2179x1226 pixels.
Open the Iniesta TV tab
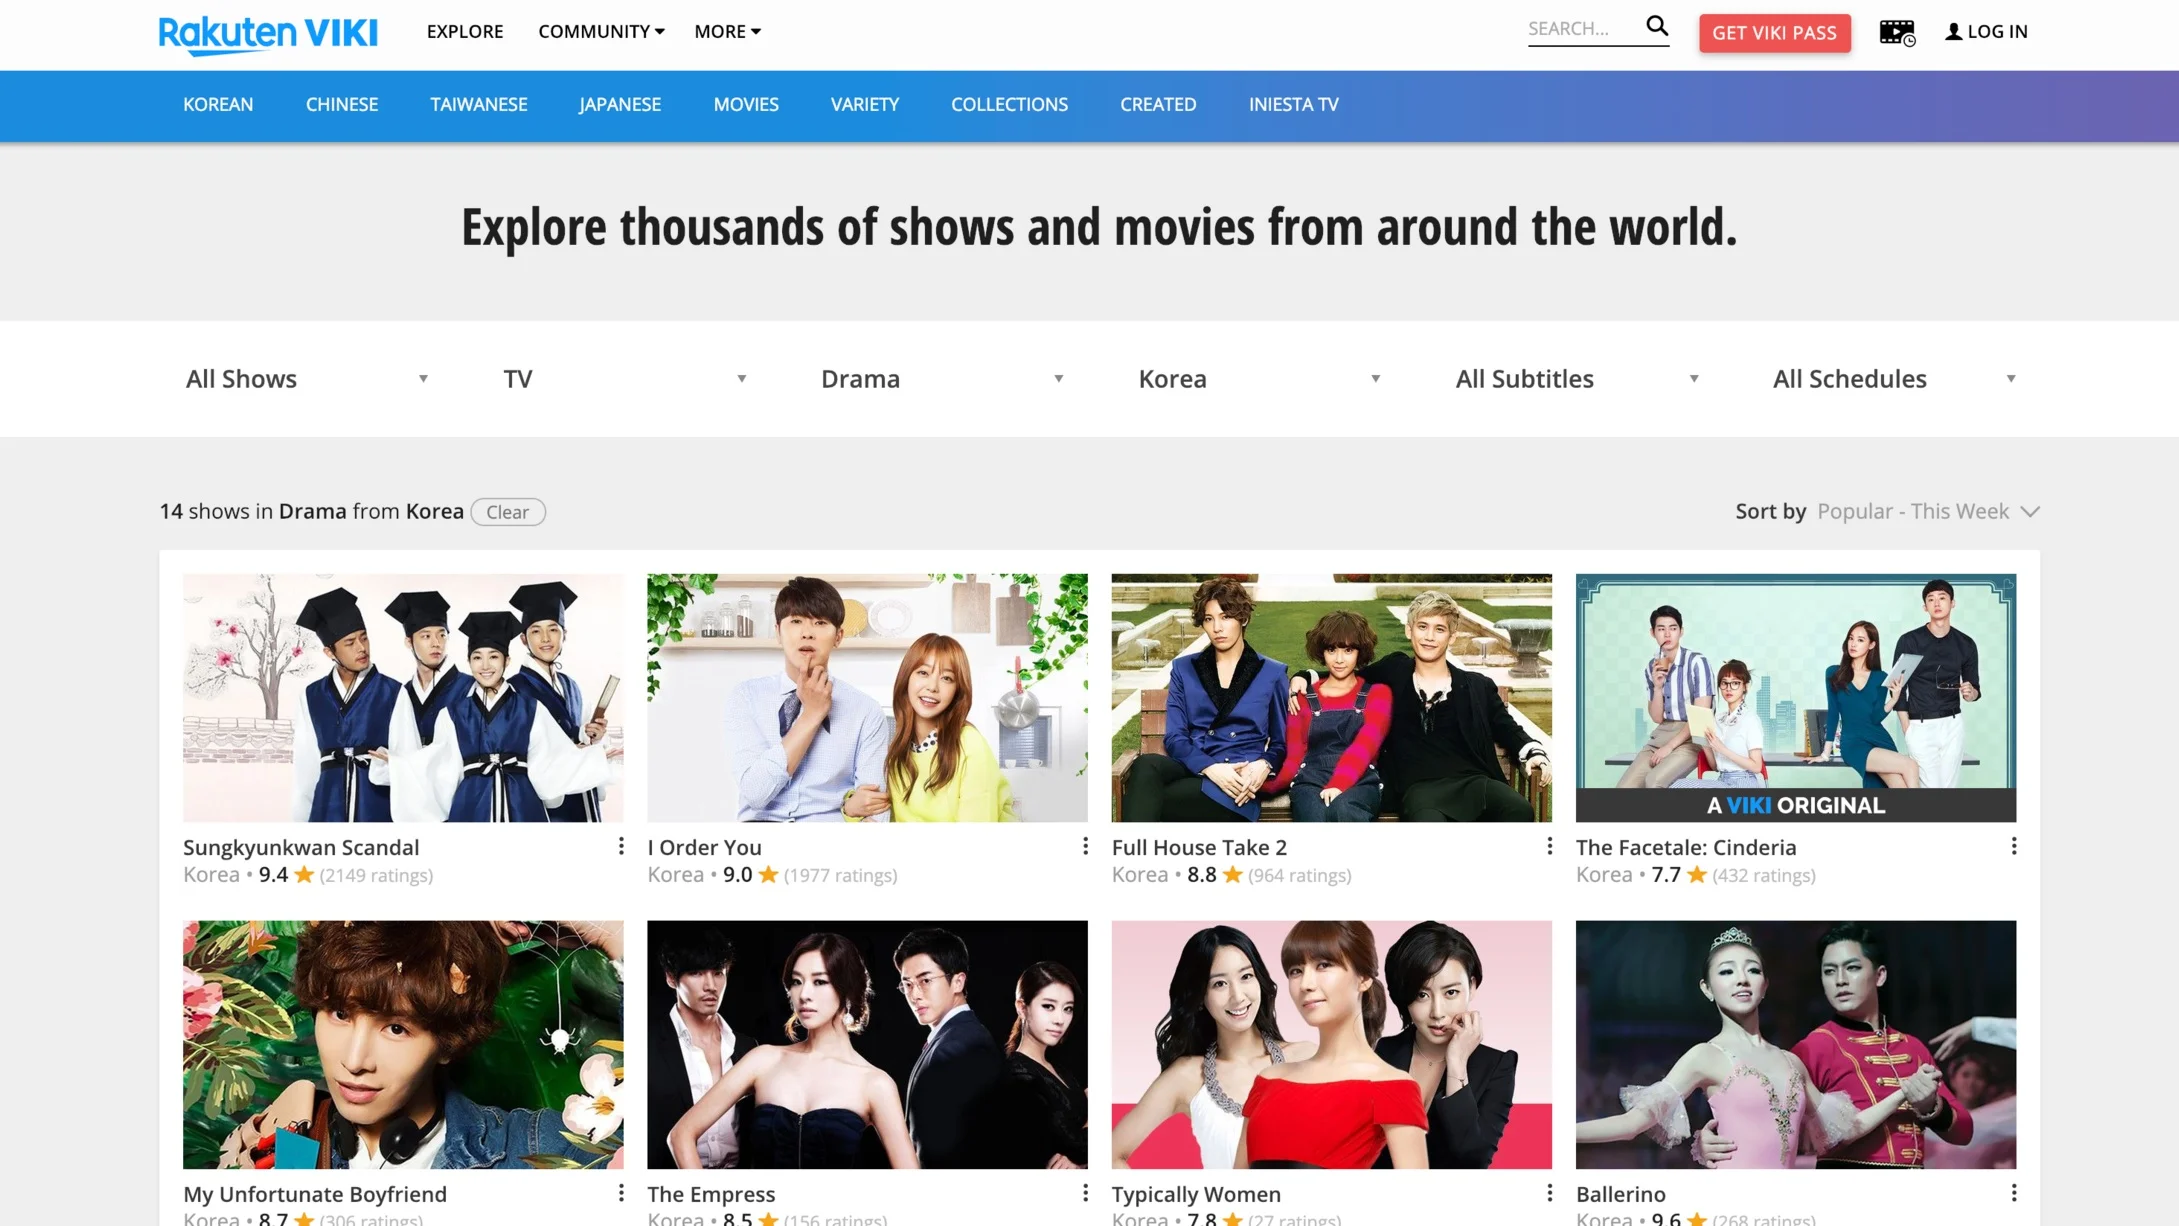(x=1293, y=105)
